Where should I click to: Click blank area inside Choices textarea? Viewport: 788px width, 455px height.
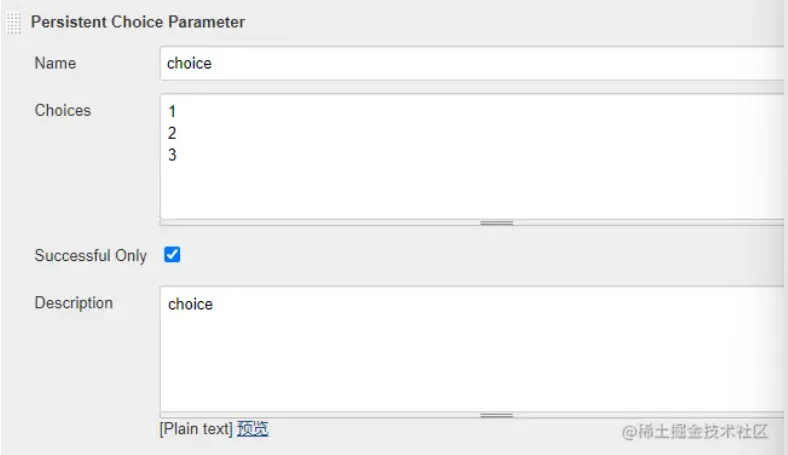[470, 185]
